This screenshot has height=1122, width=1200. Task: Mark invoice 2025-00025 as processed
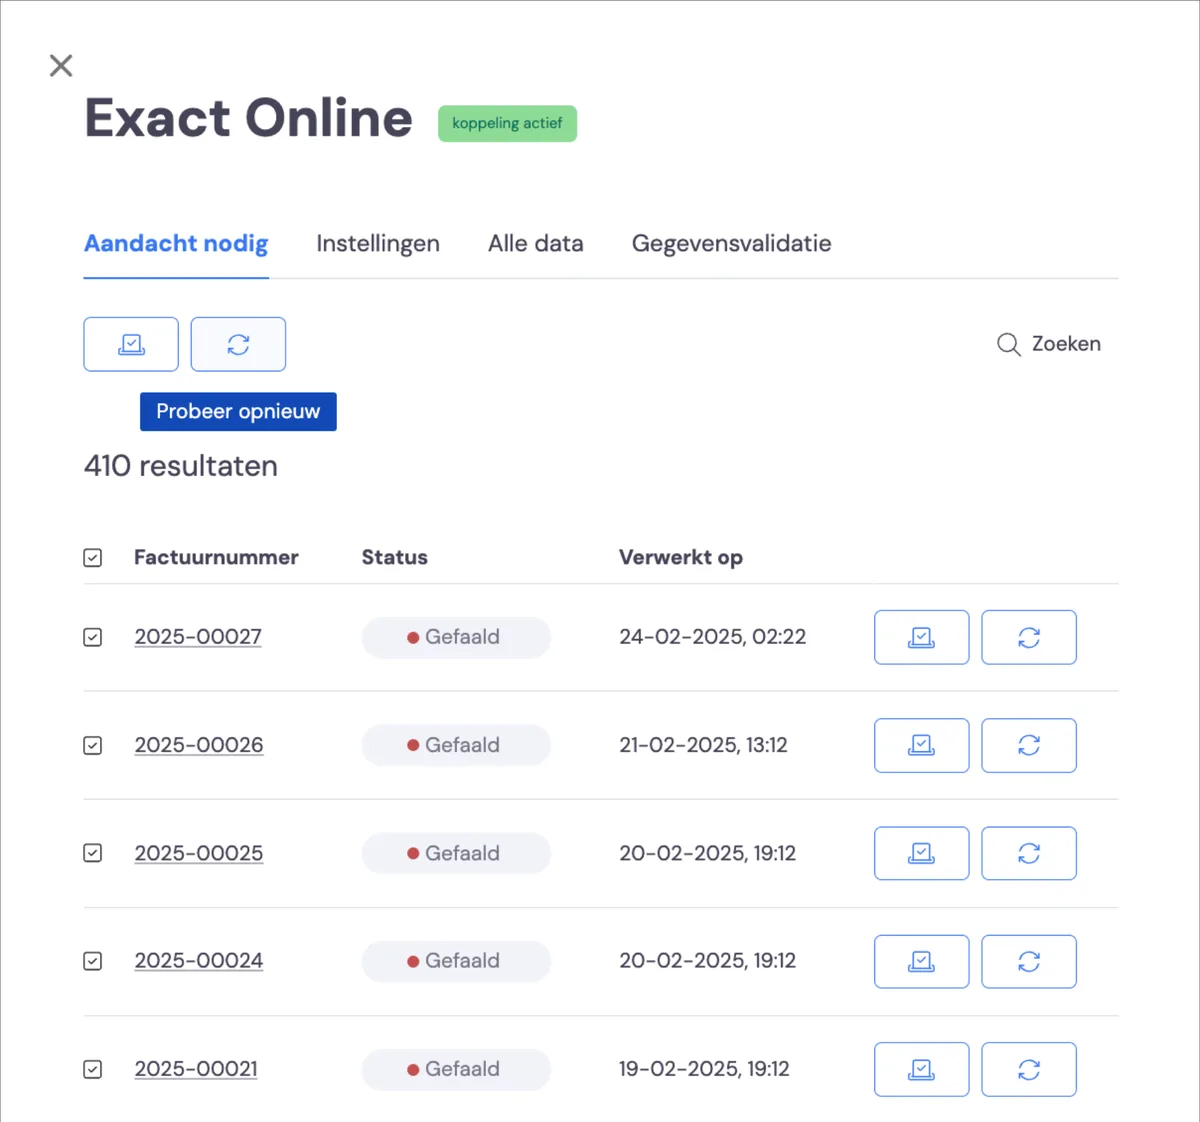coord(921,853)
